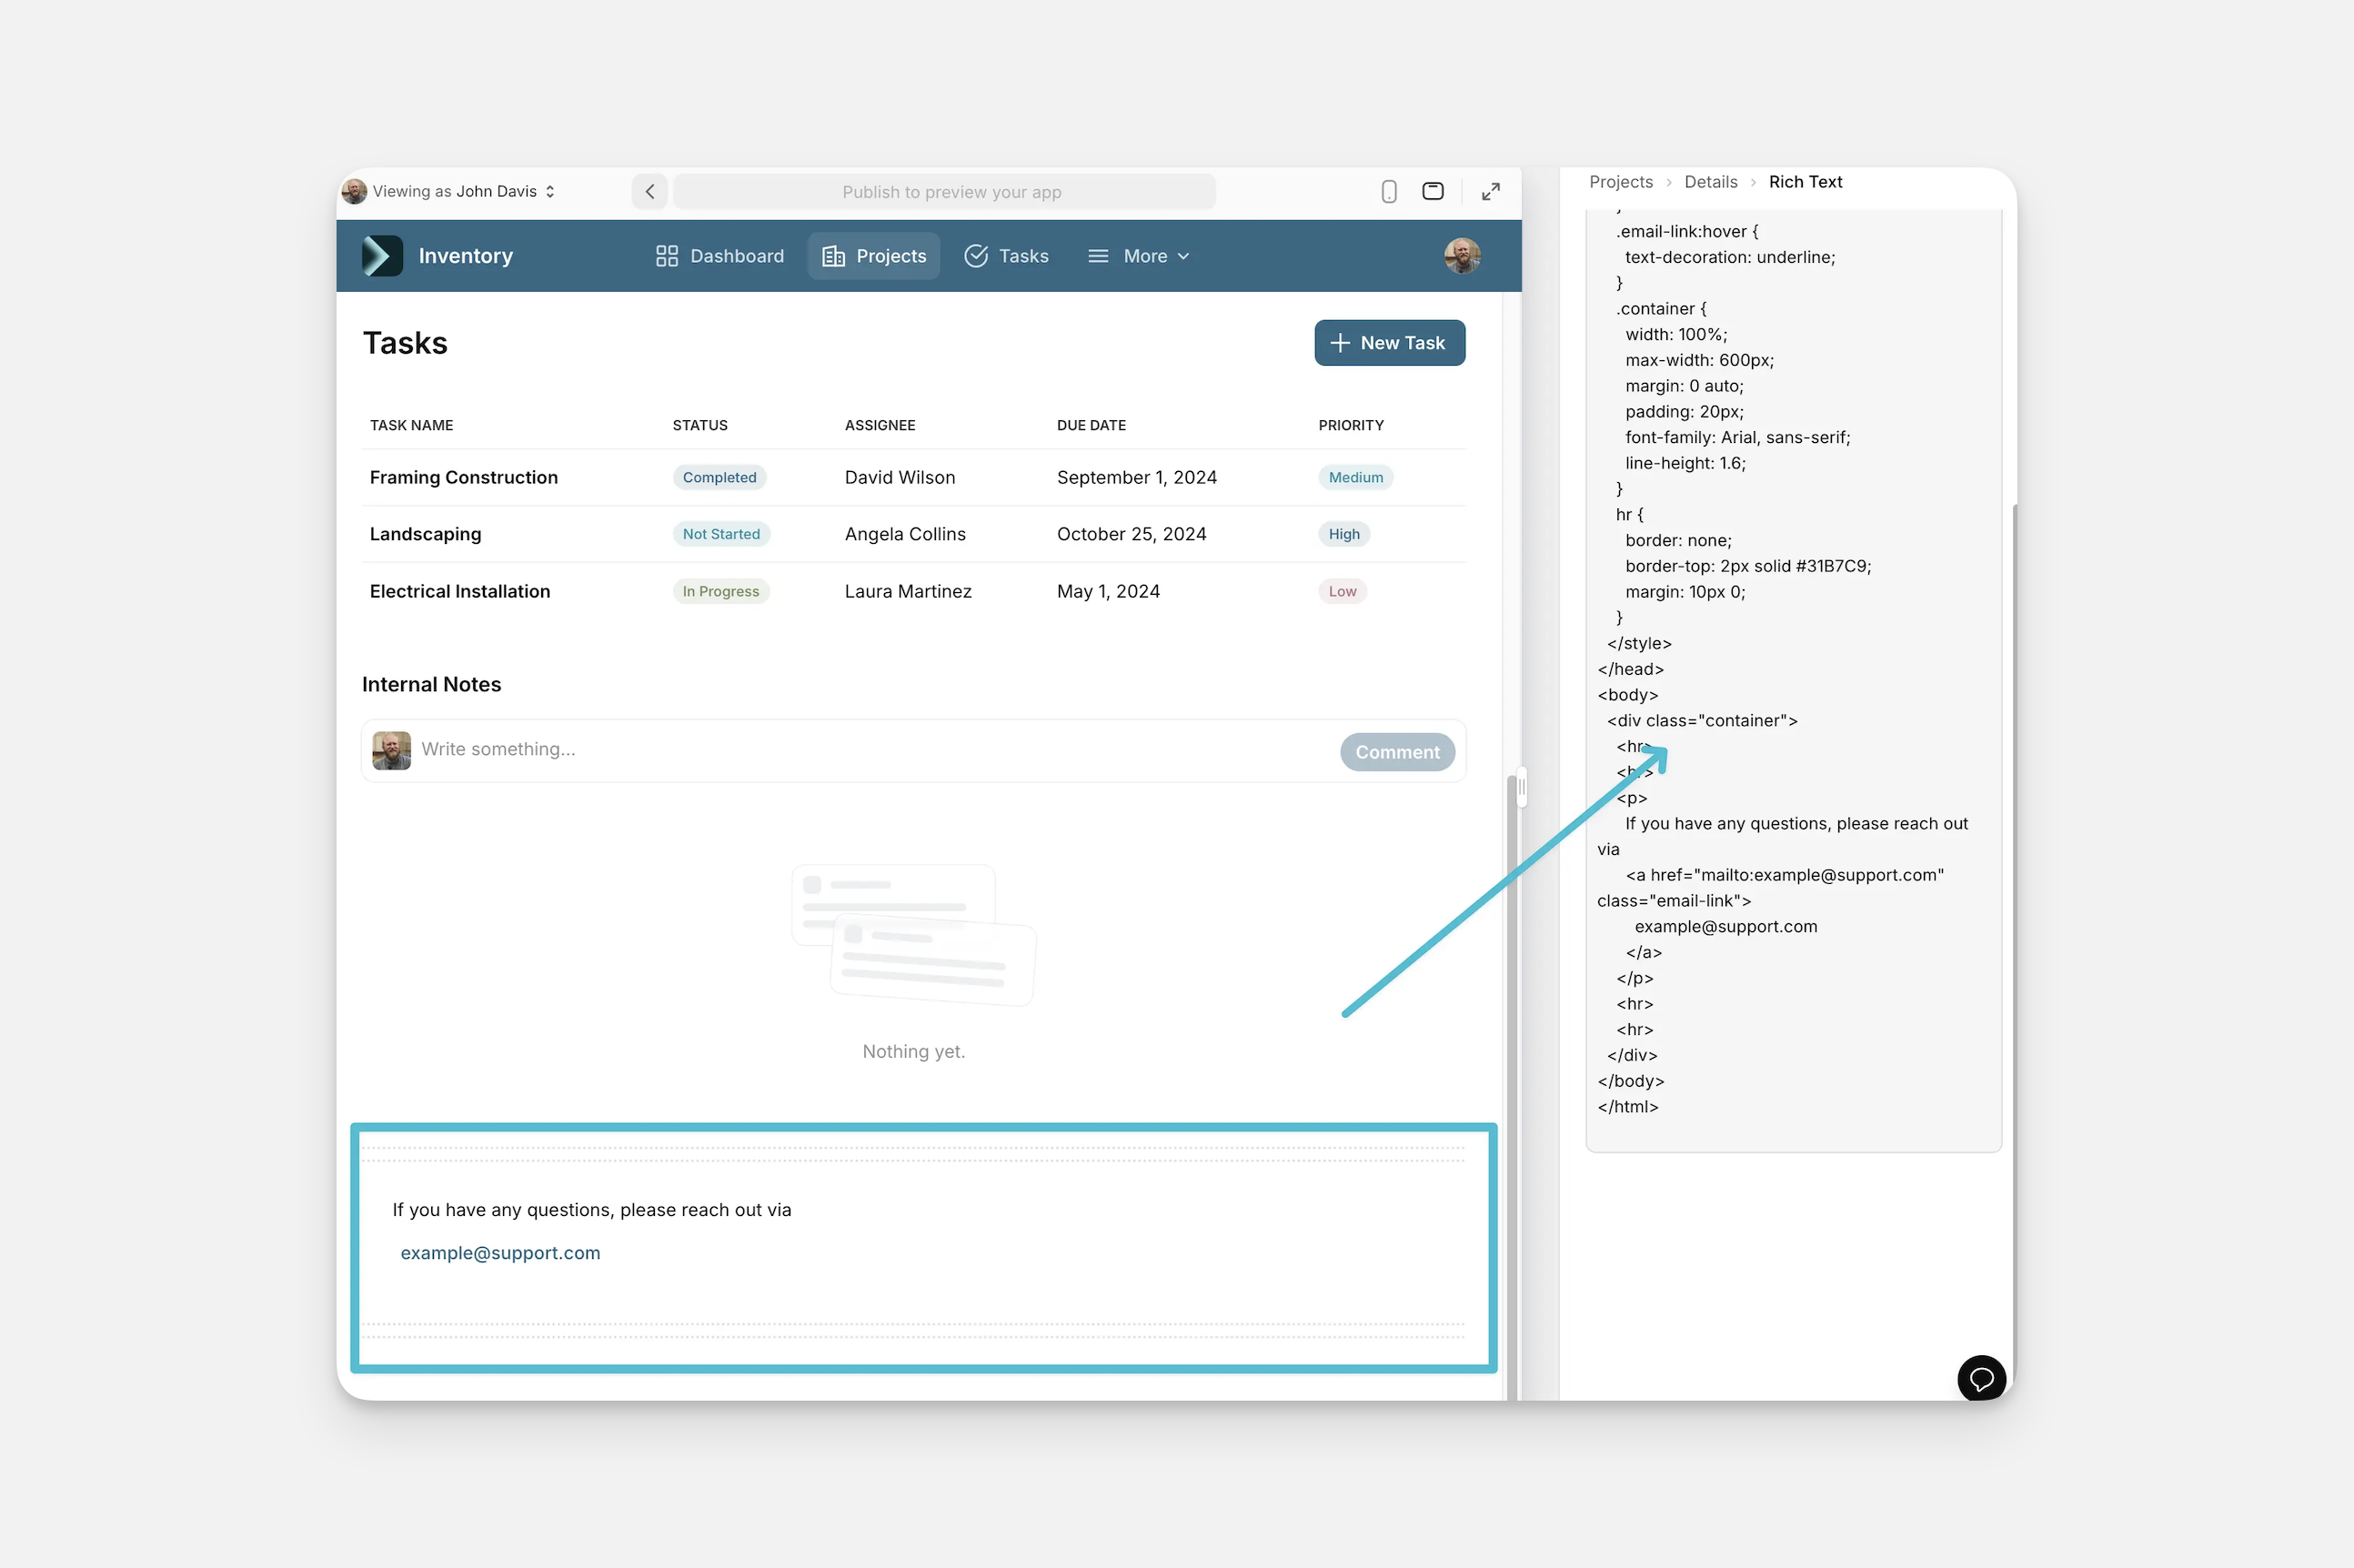This screenshot has width=2354, height=1568.
Task: Click due date October 25, 2024
Action: (x=1132, y=534)
